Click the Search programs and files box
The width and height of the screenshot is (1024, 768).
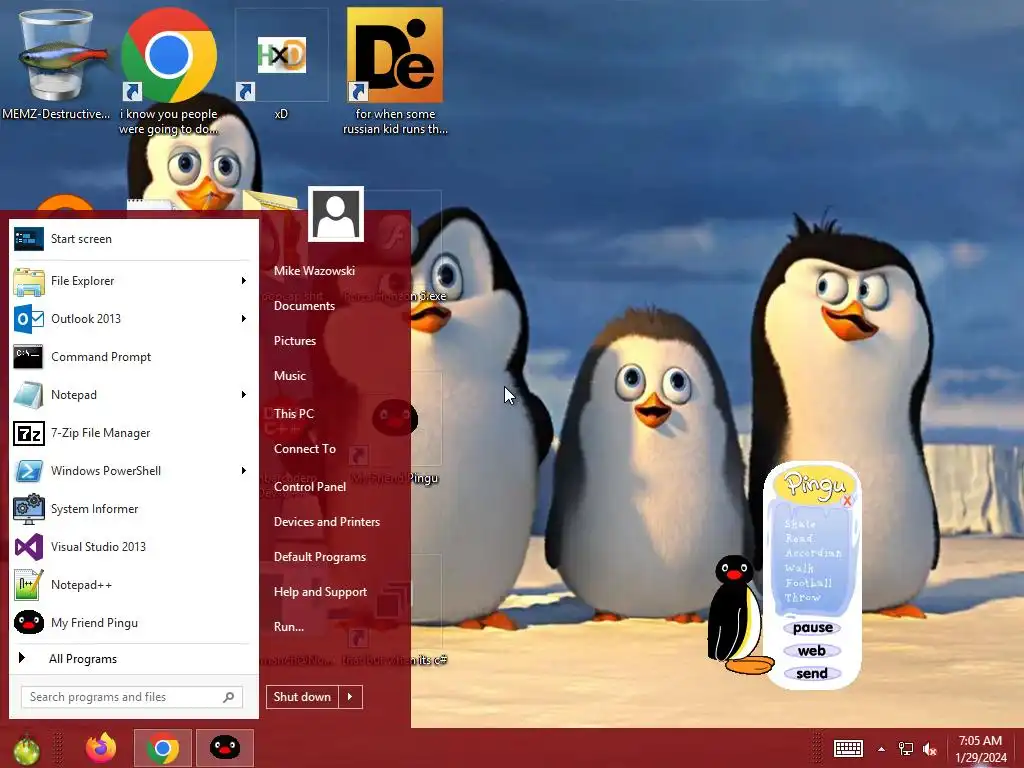(x=131, y=697)
